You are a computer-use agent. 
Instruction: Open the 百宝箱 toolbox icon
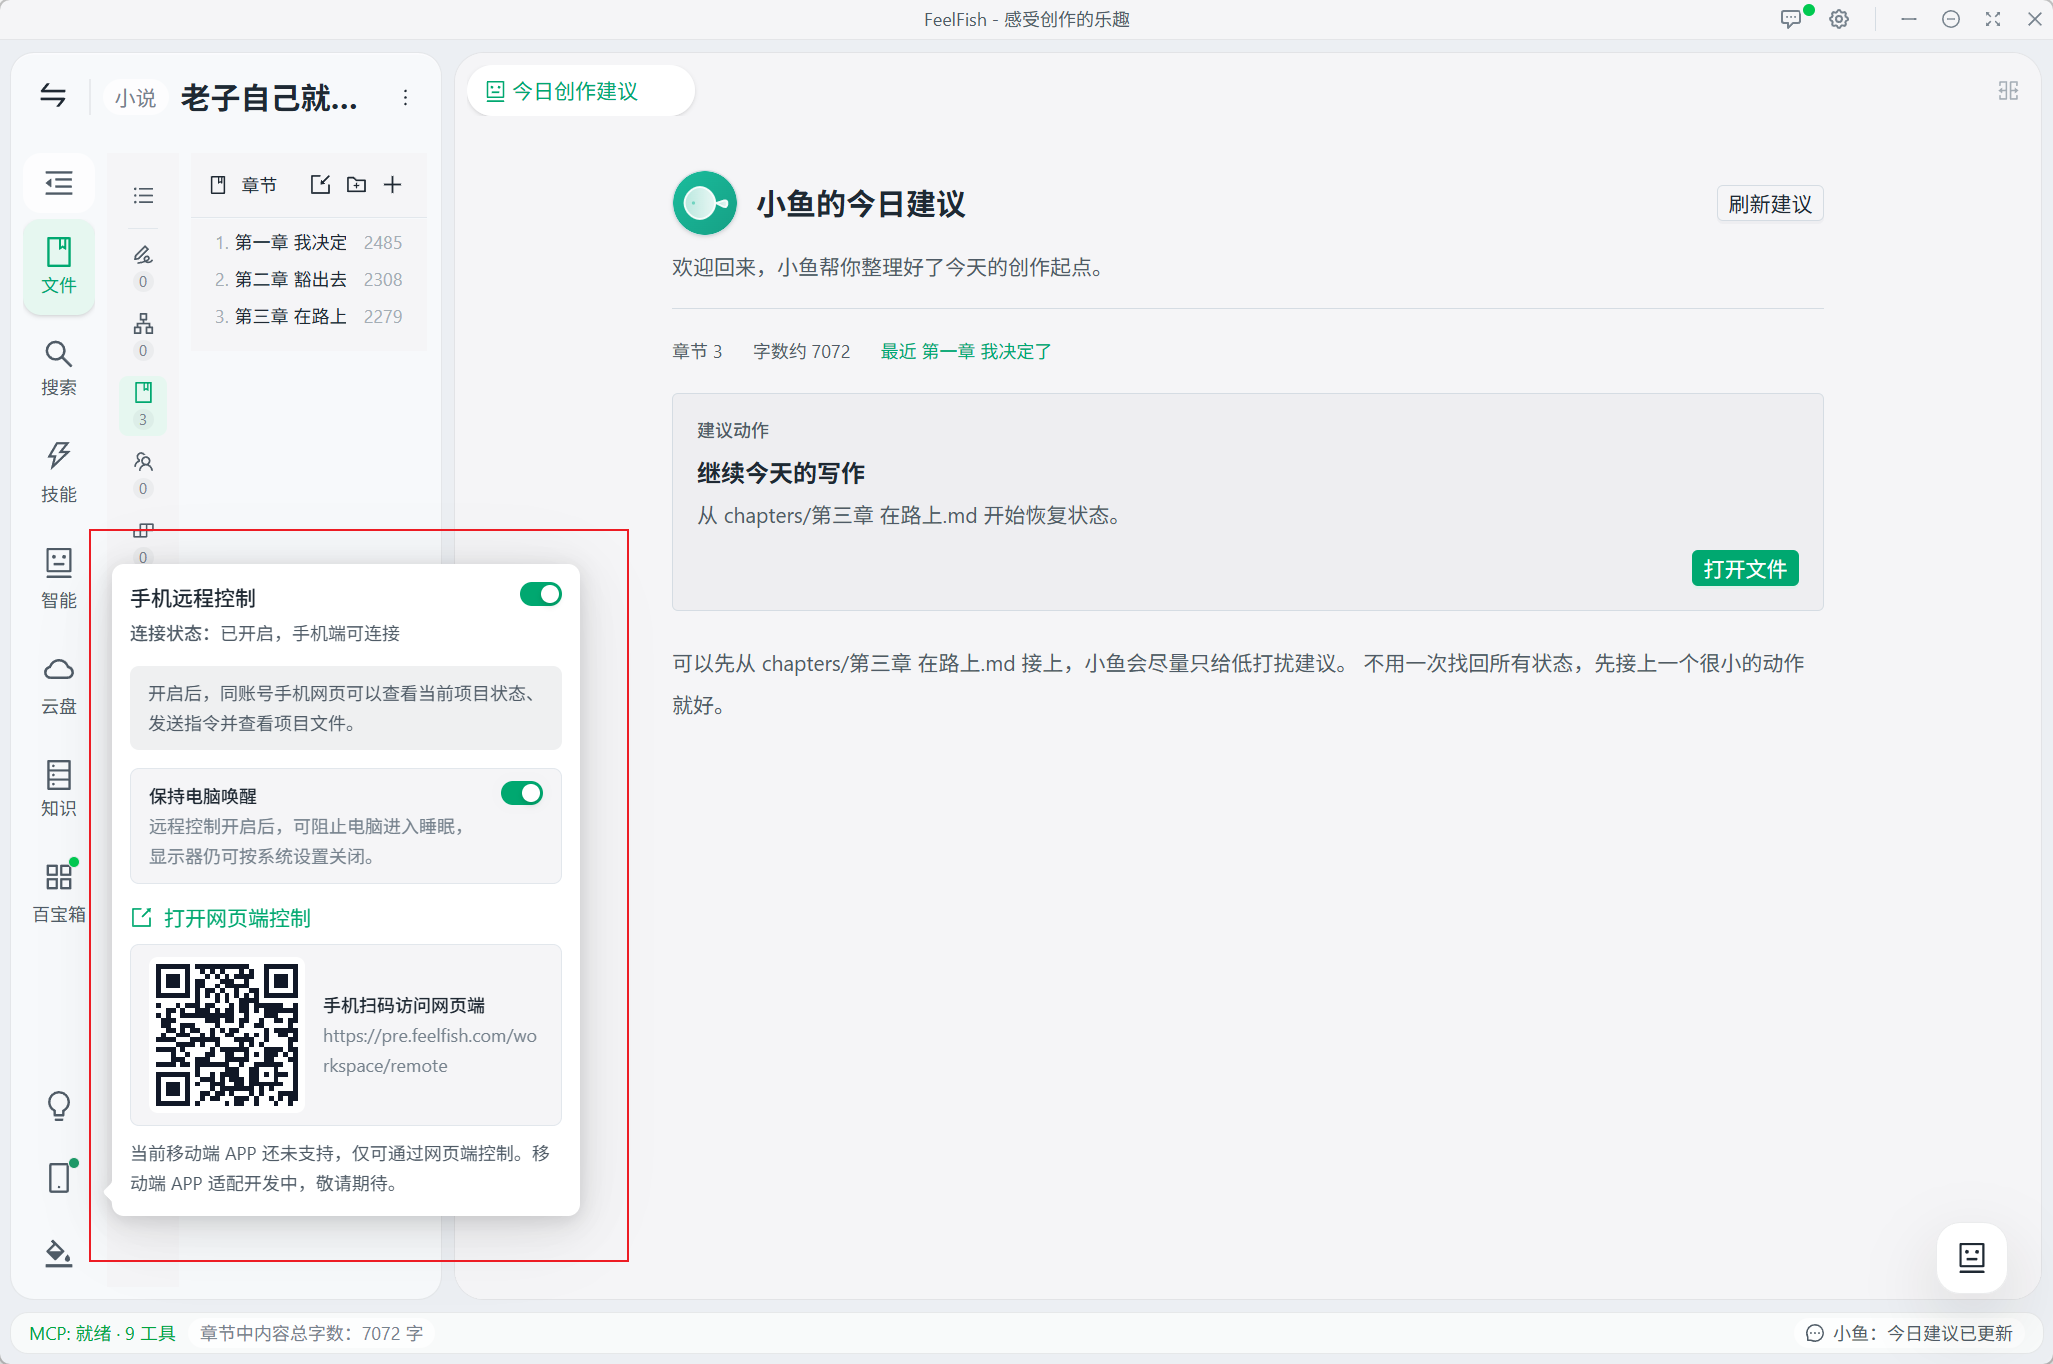click(x=58, y=892)
